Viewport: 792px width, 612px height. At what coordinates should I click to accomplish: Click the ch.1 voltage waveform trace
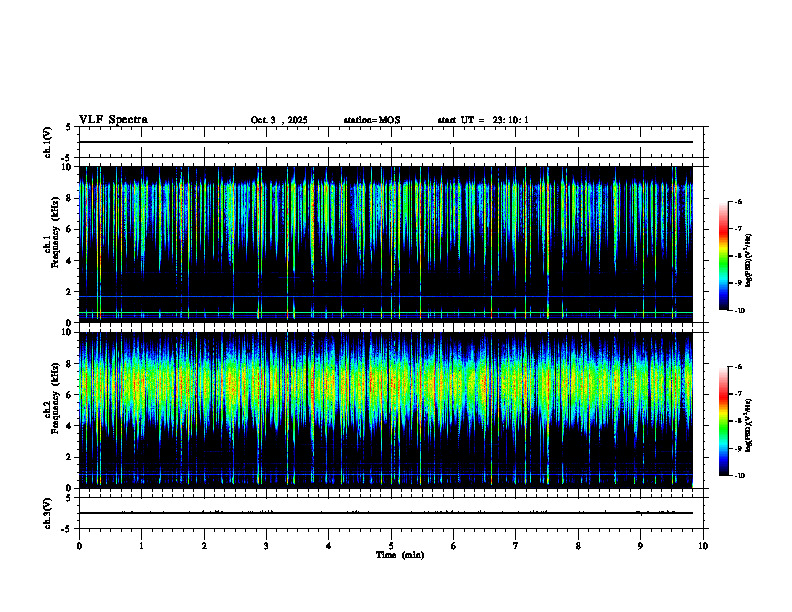click(x=386, y=142)
